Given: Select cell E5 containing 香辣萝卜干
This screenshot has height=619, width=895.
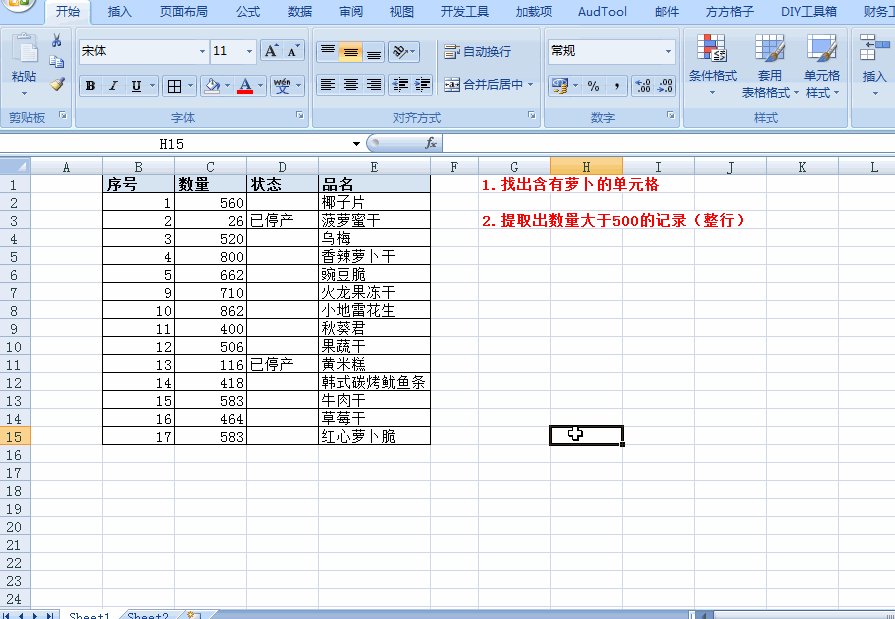Looking at the screenshot, I should coord(374,256).
